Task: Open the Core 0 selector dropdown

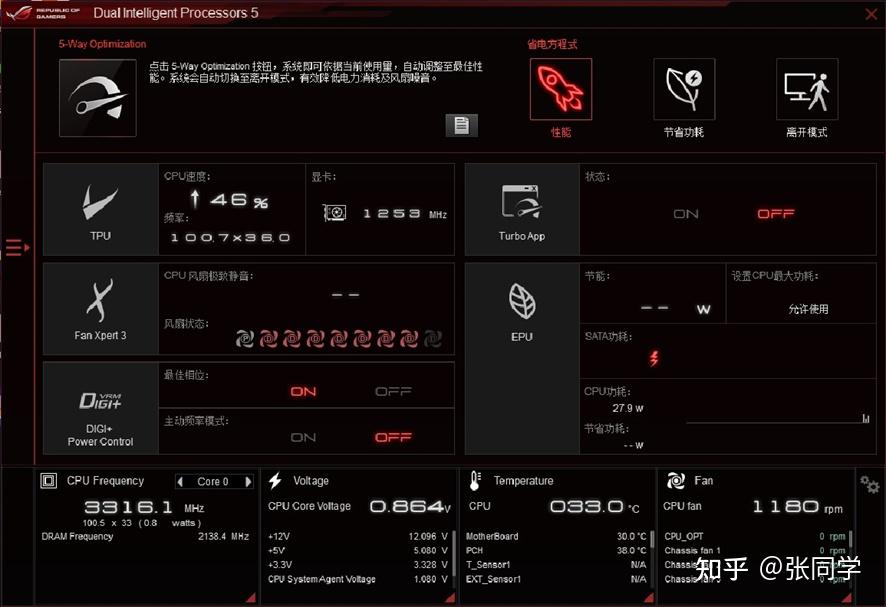Action: coord(213,481)
